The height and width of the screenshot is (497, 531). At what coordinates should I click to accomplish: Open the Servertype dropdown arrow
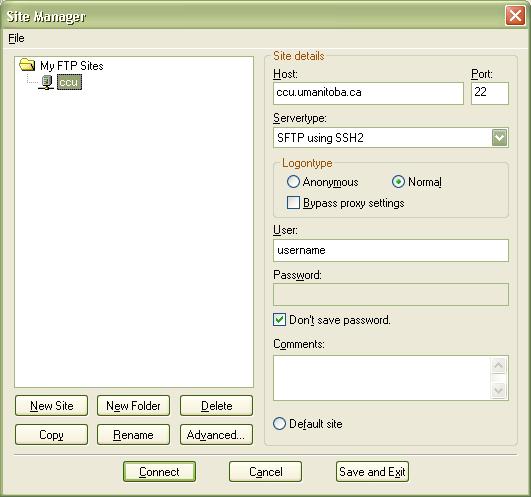[x=500, y=137]
